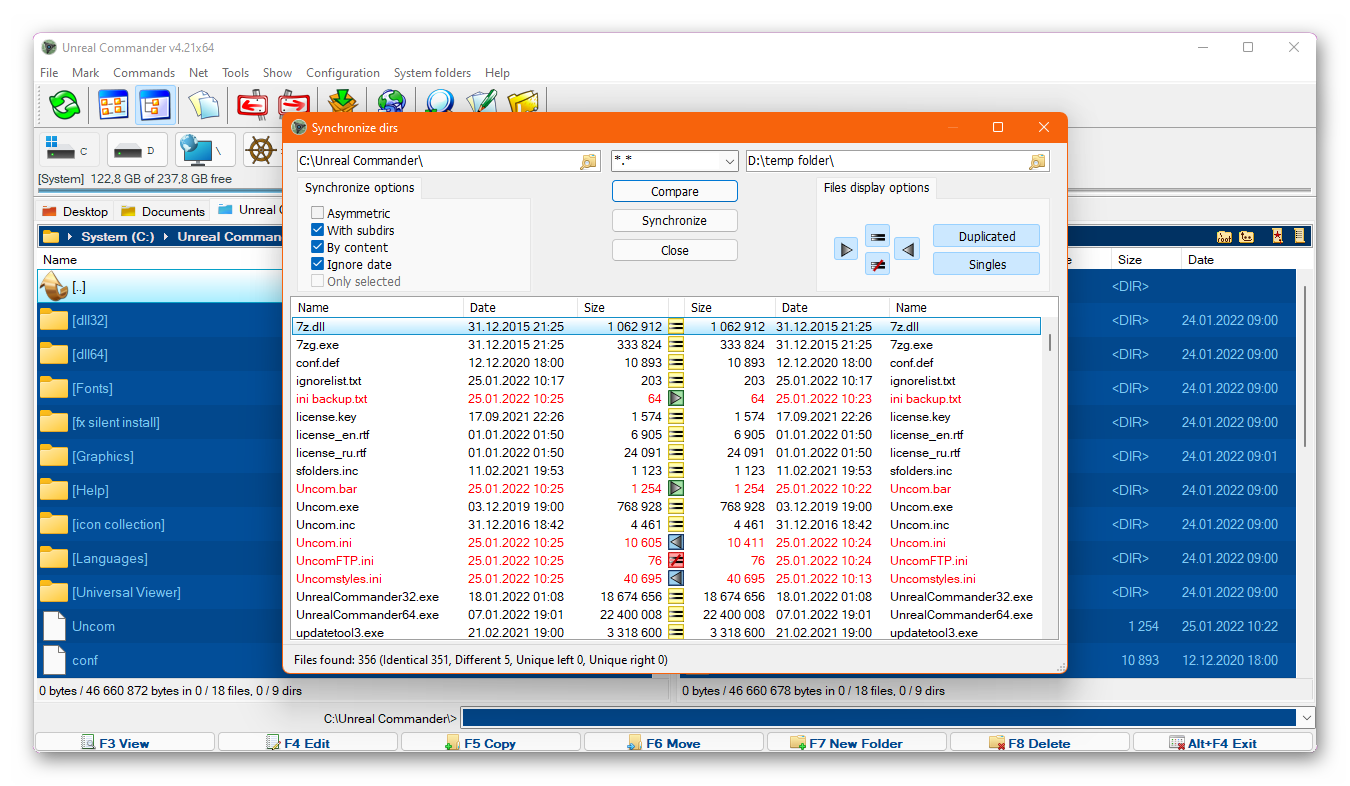The image size is (1350, 786).
Task: Toggle the copy-to-right arrow filter button
Action: (x=847, y=250)
